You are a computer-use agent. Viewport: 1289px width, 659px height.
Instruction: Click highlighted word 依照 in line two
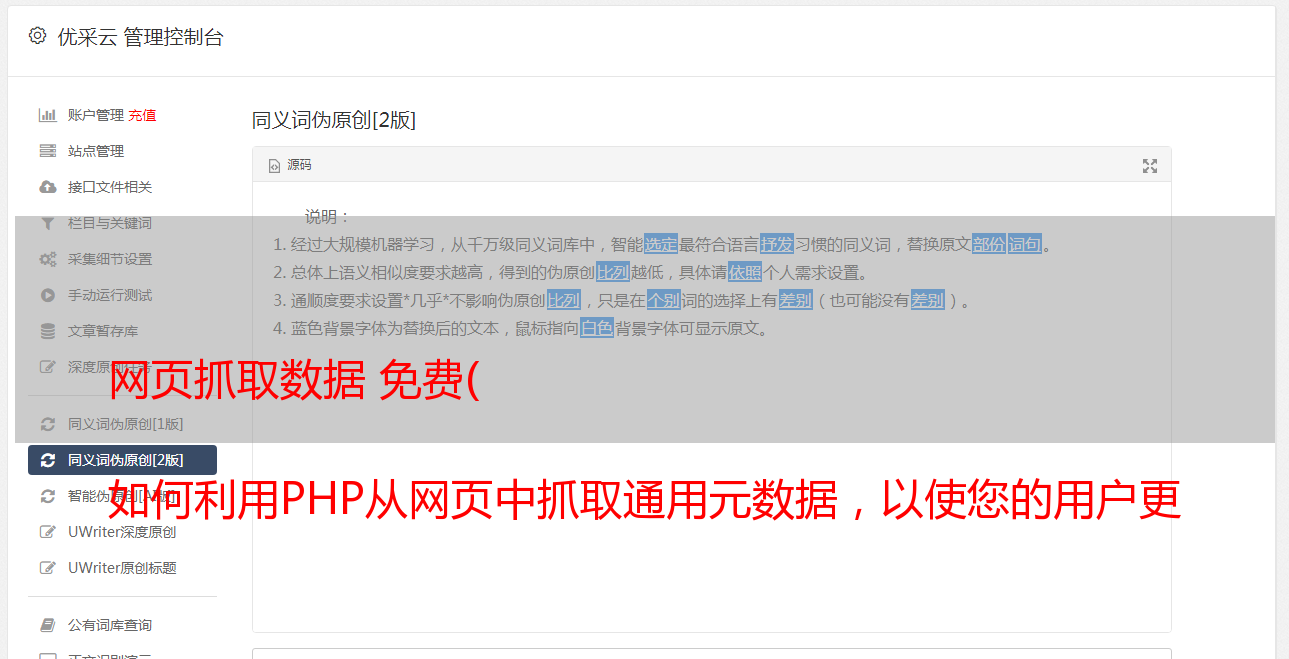(745, 272)
